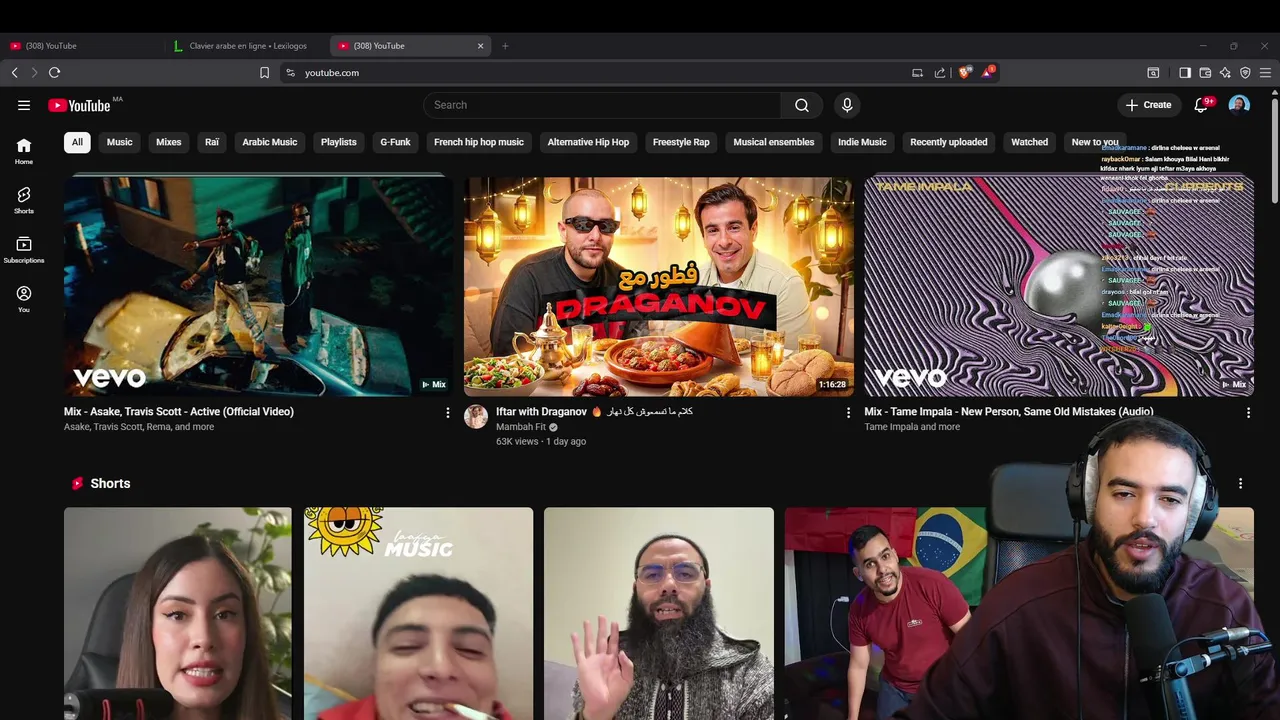Open the Brave Wallet icon

(x=1205, y=72)
